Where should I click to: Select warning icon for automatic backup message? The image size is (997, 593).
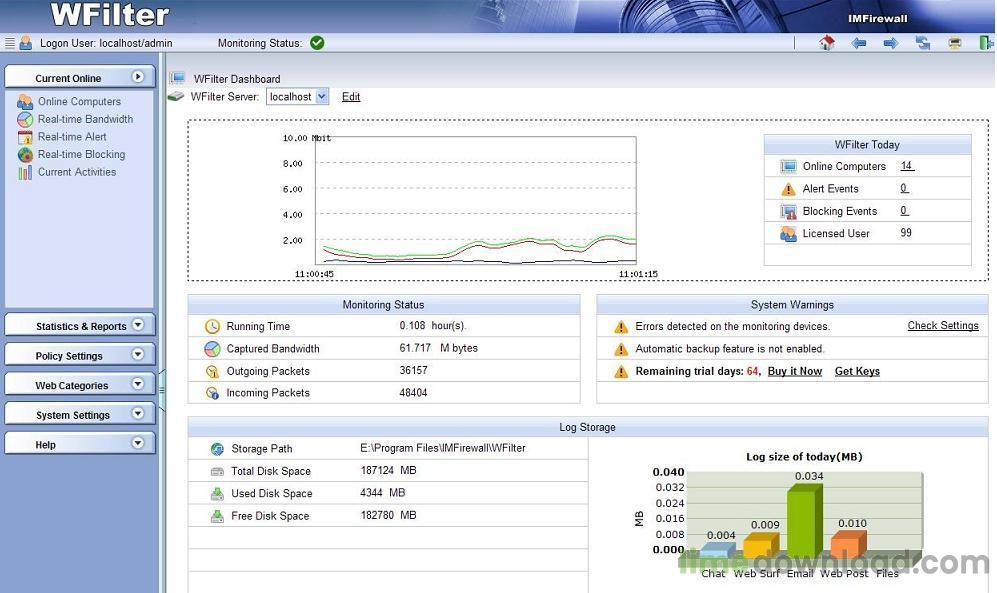pyautogui.click(x=621, y=350)
